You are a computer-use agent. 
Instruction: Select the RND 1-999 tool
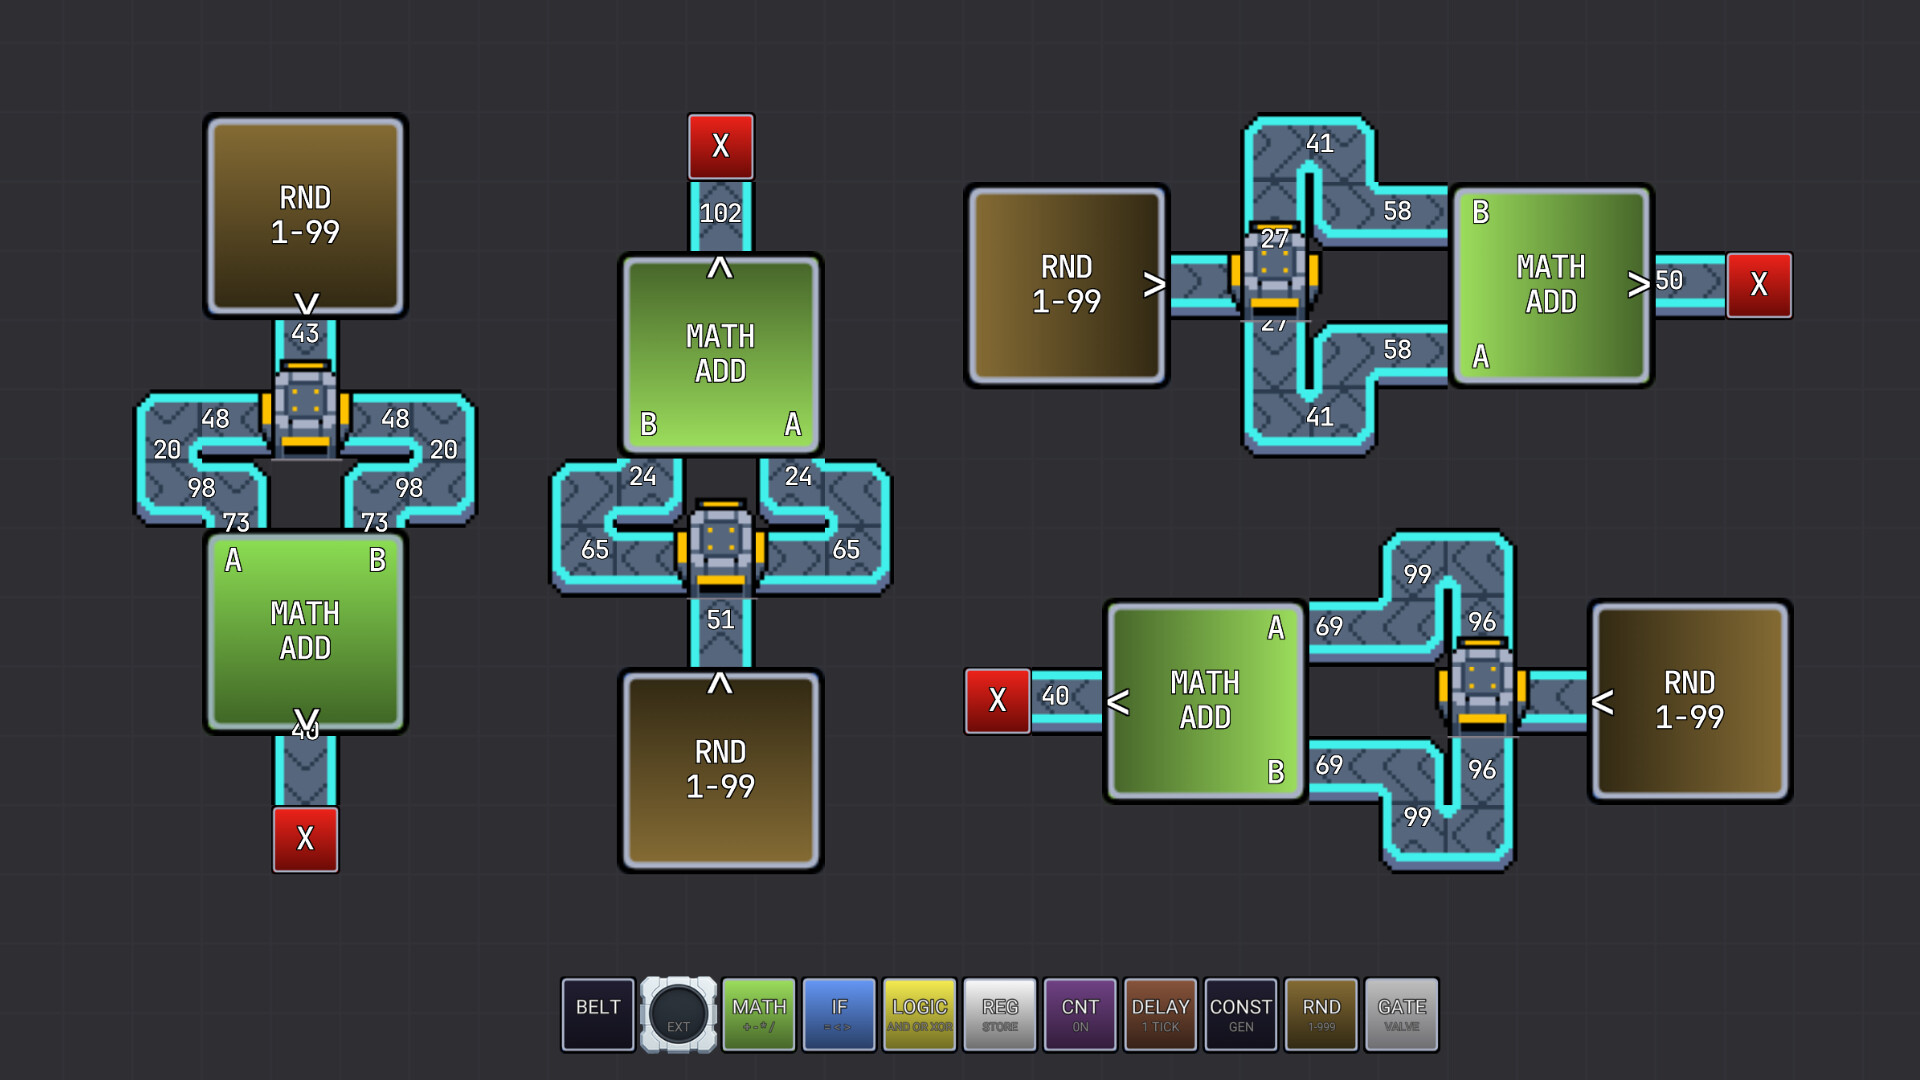coord(1321,1014)
